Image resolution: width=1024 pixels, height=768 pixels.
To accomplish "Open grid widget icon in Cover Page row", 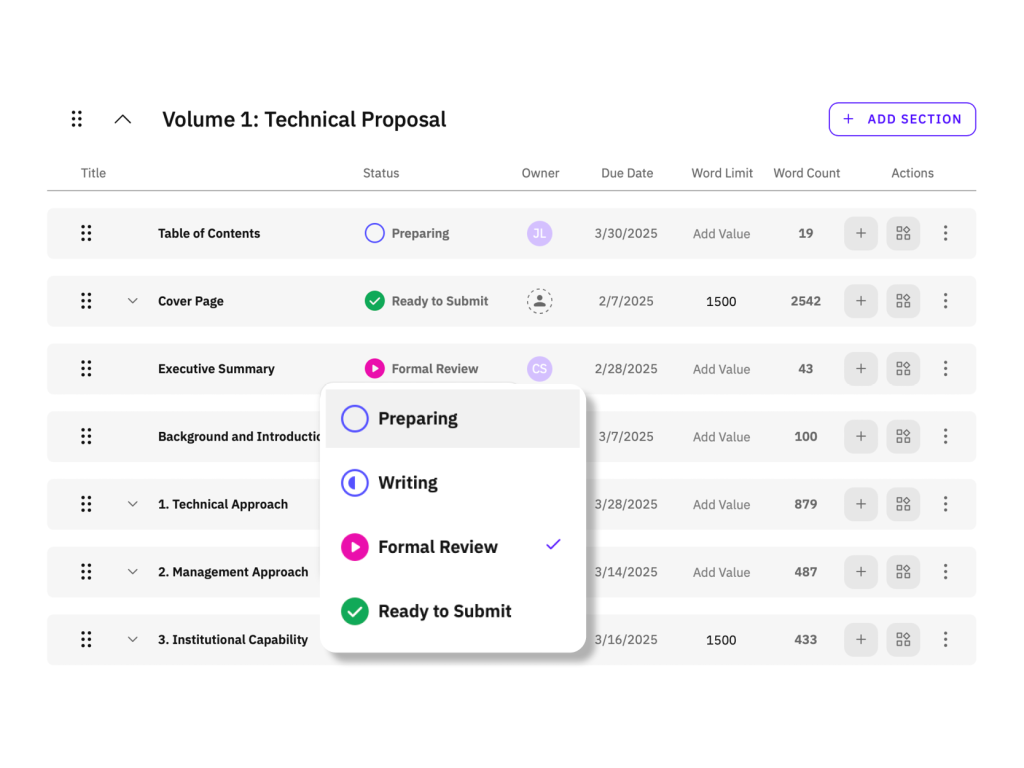I will pos(903,301).
